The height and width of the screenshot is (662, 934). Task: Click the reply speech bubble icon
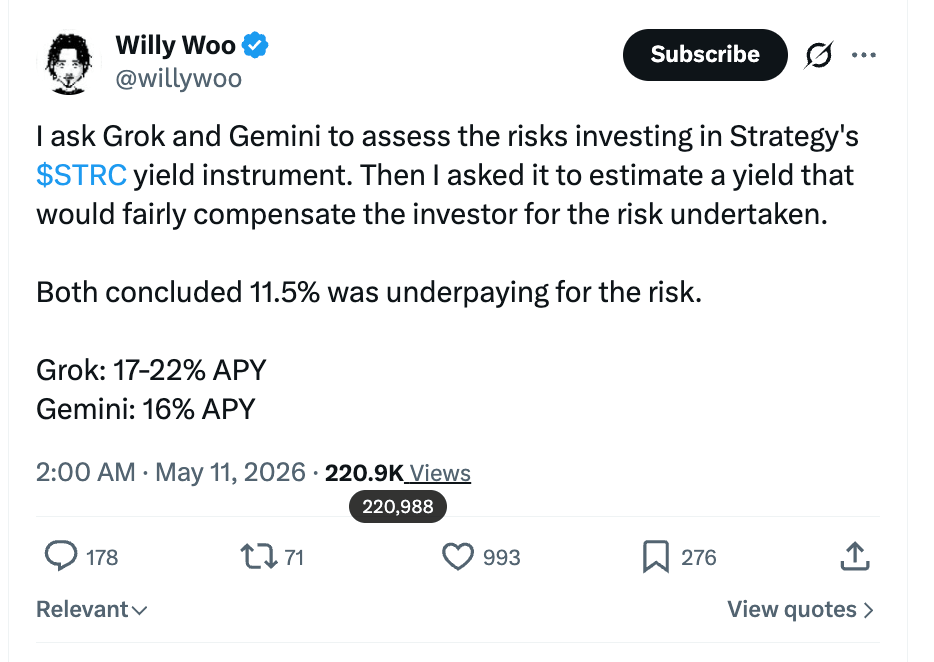pos(61,556)
